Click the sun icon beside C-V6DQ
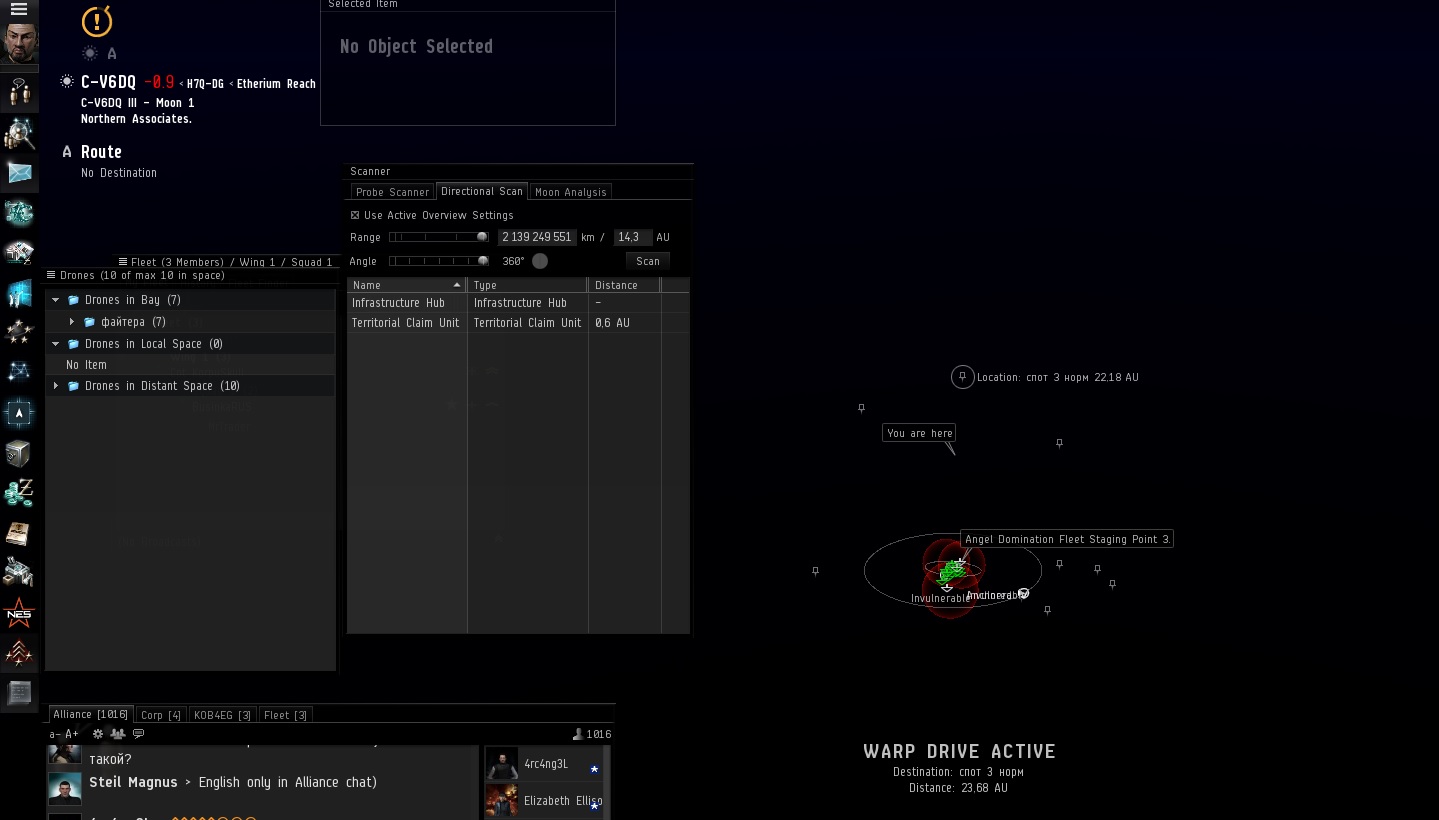The height and width of the screenshot is (820, 1439). (67, 82)
